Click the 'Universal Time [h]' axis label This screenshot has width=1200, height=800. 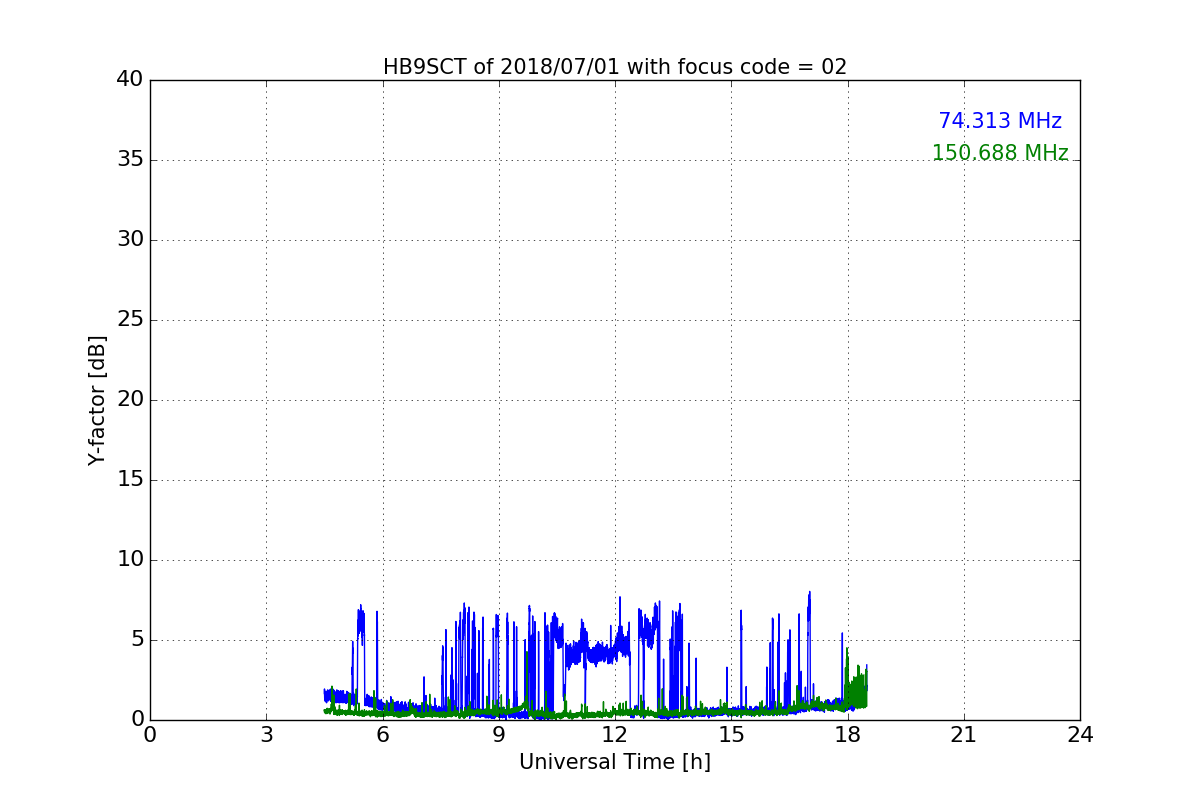615,762
